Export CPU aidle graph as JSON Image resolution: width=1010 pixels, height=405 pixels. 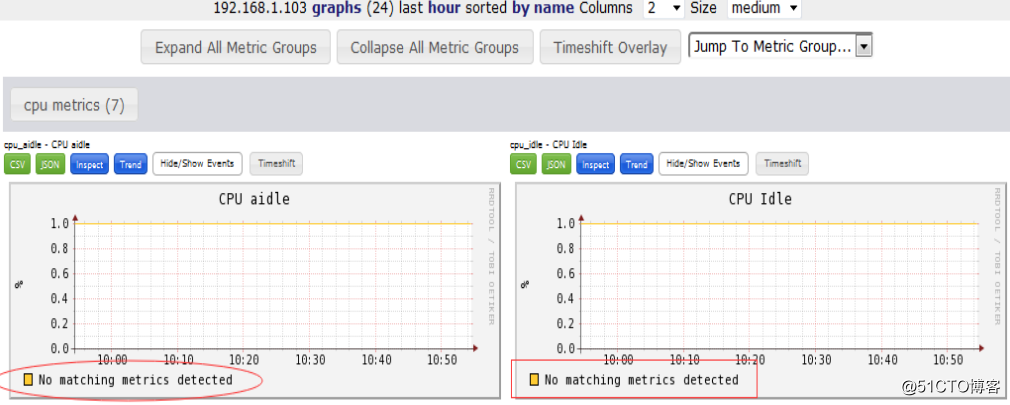[50, 164]
